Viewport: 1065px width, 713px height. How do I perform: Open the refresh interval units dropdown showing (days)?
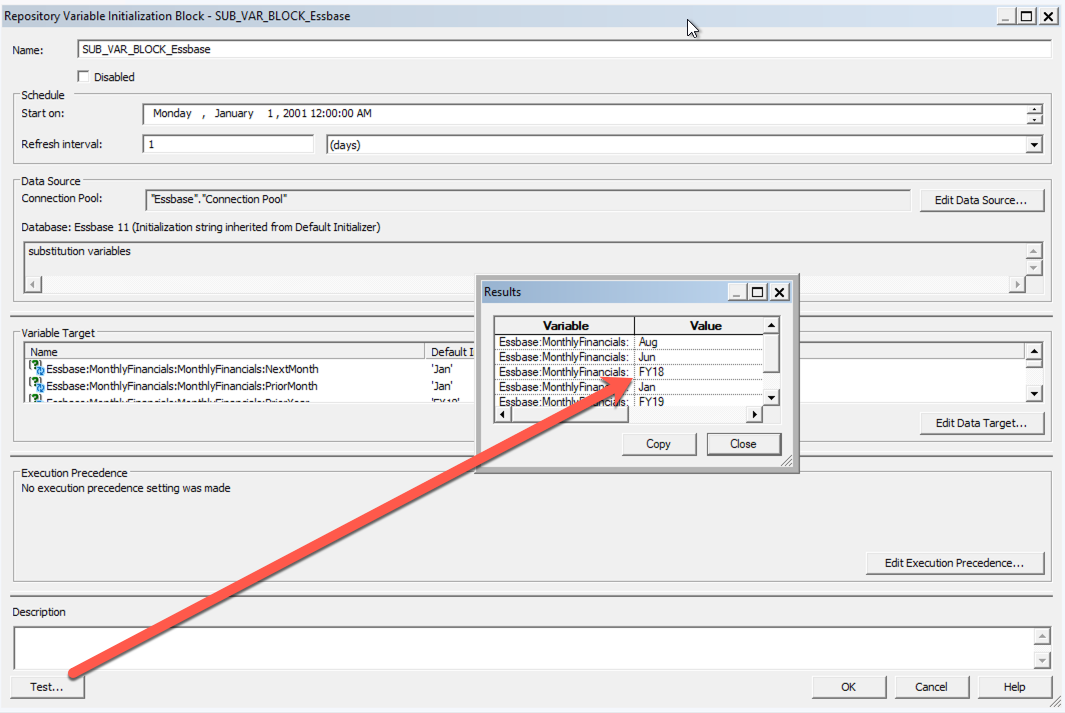(x=1034, y=145)
